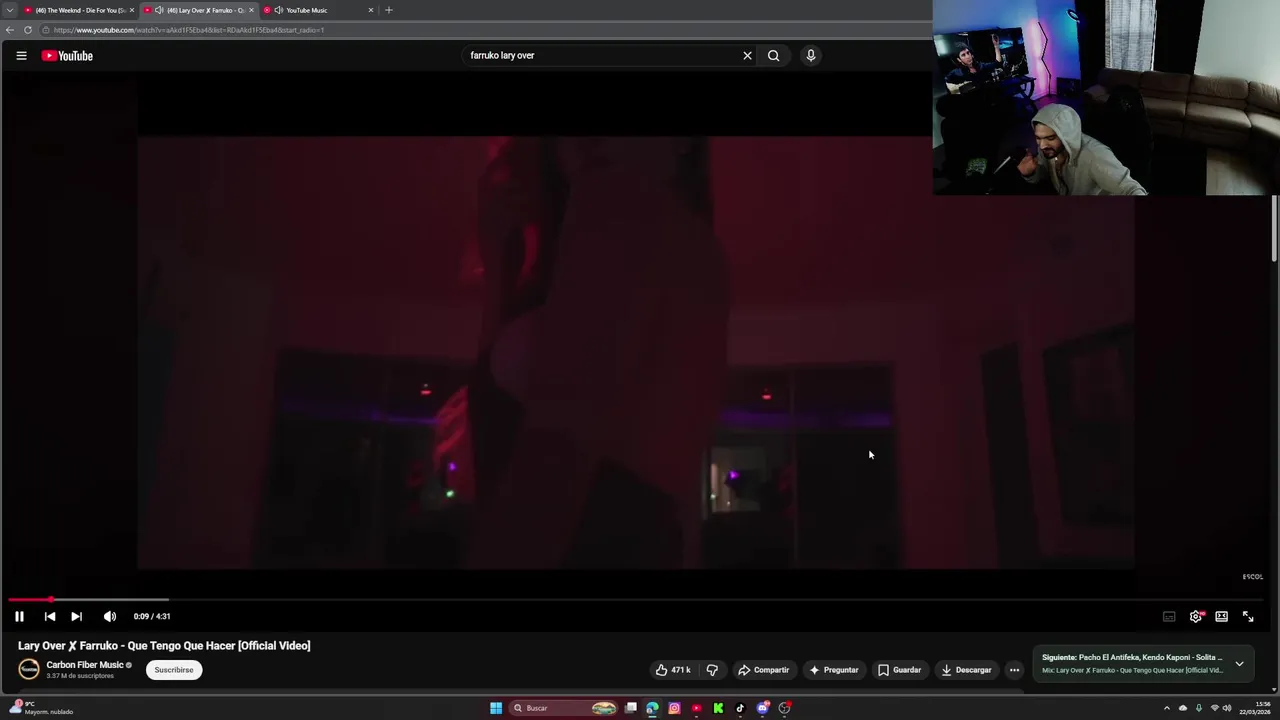Click the 0:09 / 4:31 time display
1280x720 pixels.
point(152,617)
